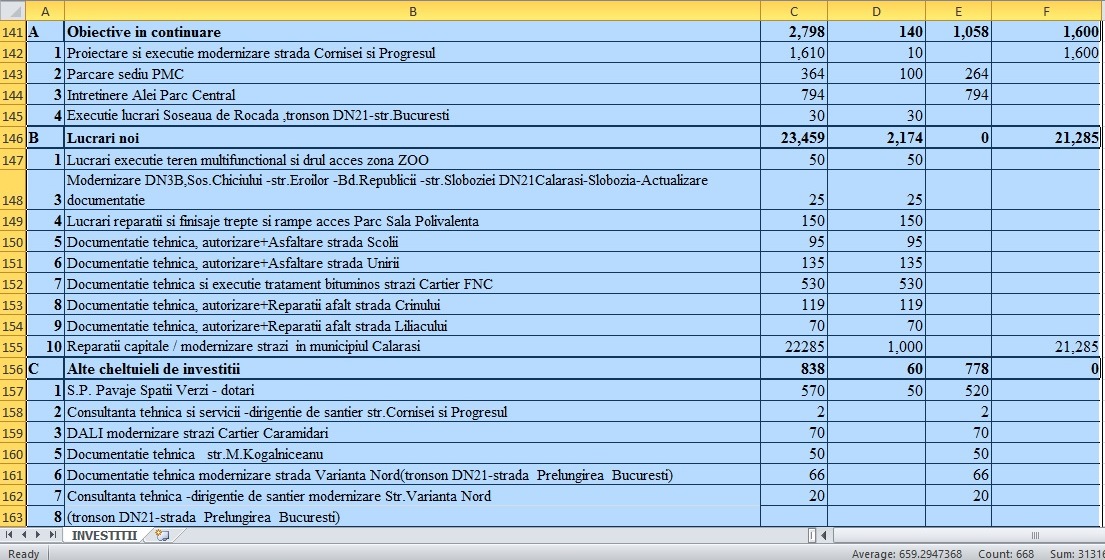Image resolution: width=1105 pixels, height=560 pixels.
Task: Click cell 'Parcare sediu PMC'
Action: (x=412, y=74)
